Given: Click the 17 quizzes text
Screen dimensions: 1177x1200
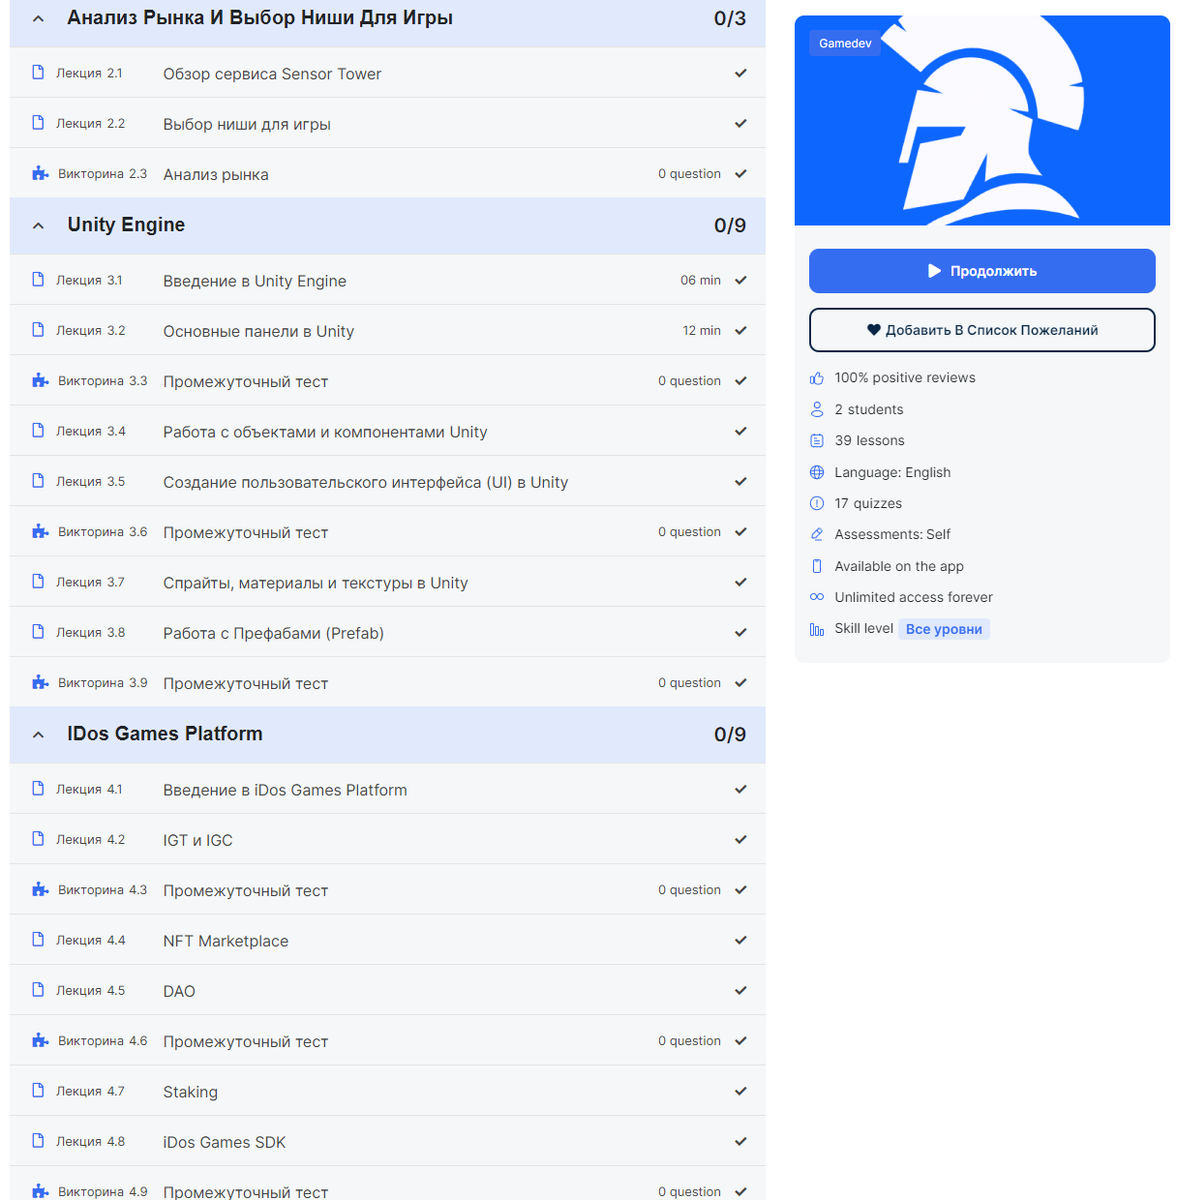Looking at the screenshot, I should click(x=868, y=503).
